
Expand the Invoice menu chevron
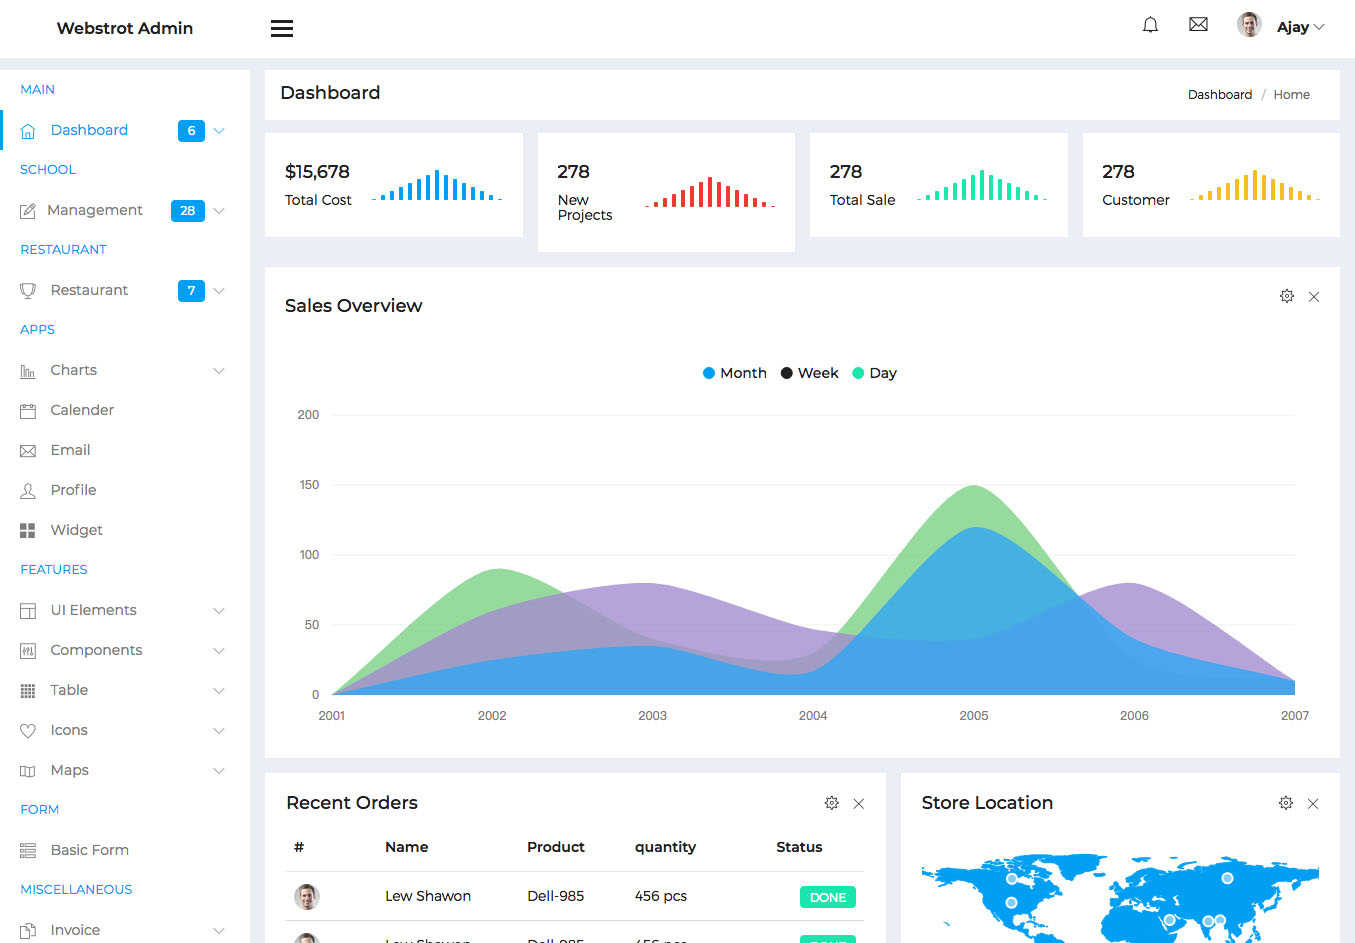click(x=219, y=931)
